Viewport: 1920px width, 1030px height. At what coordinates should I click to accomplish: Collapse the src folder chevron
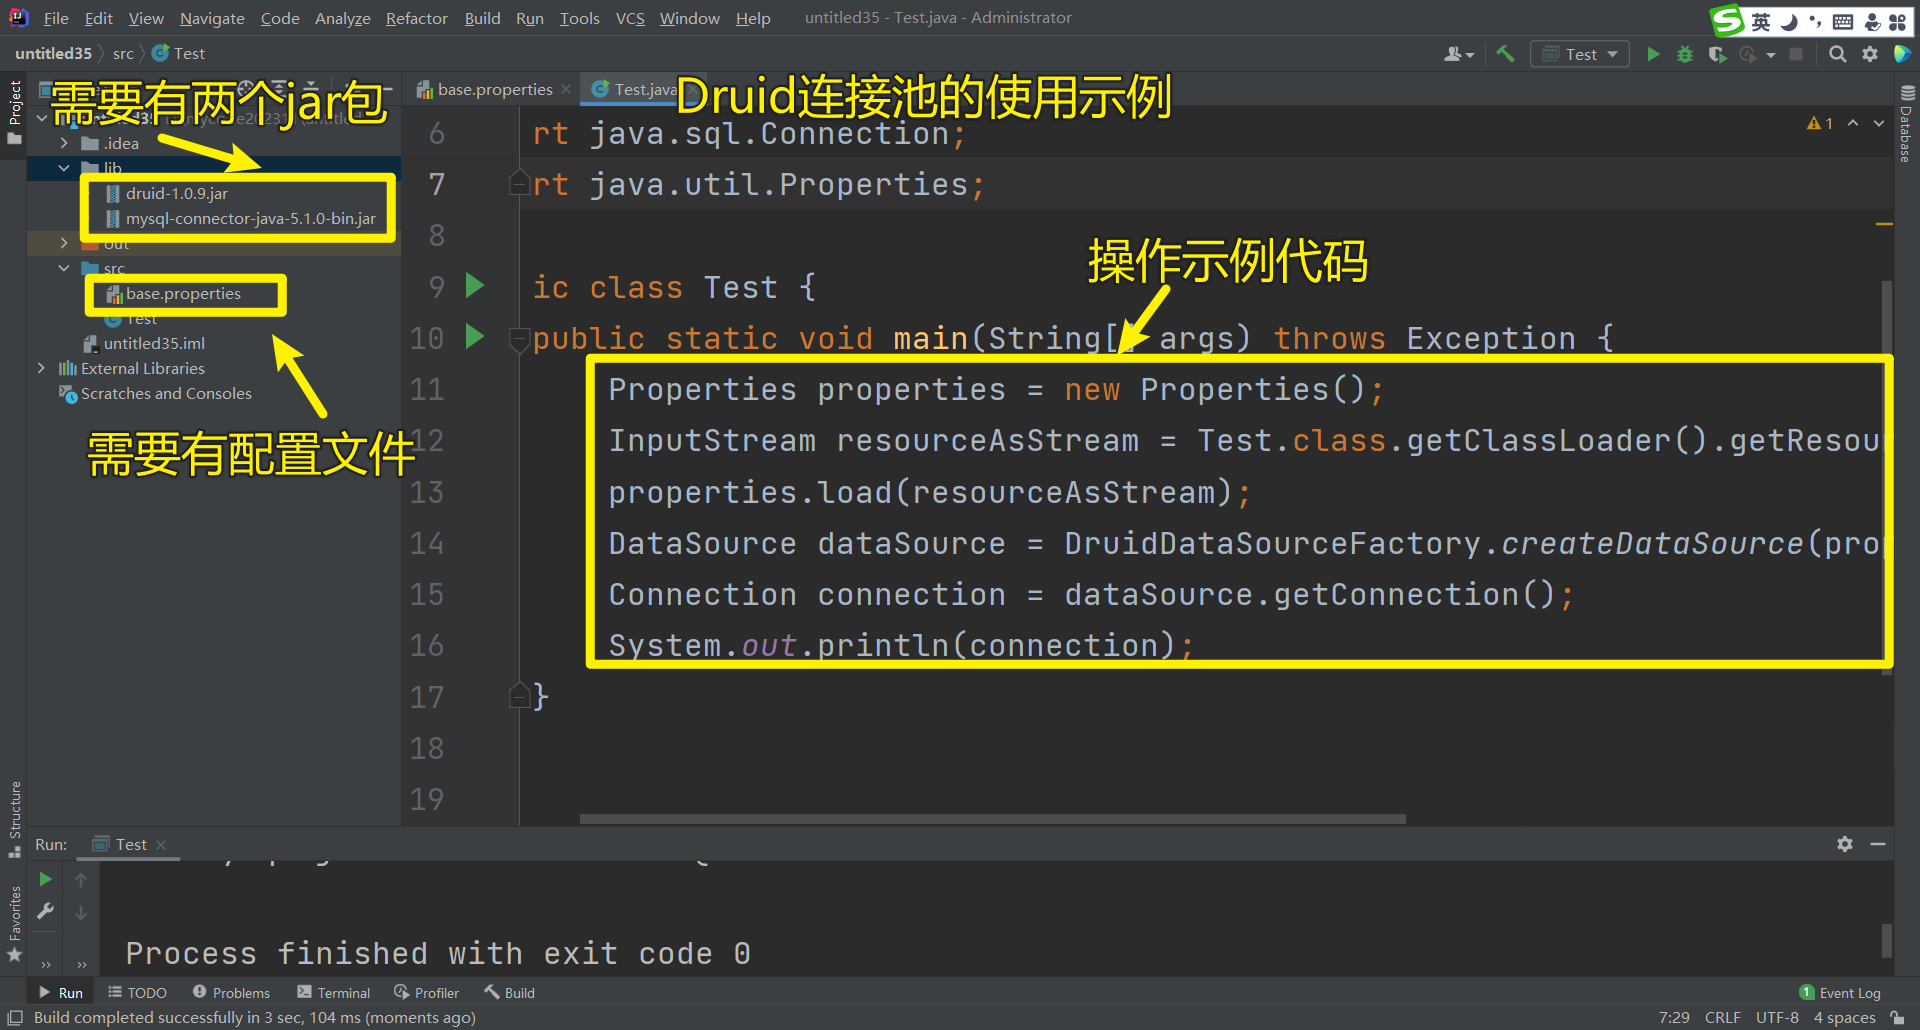[x=64, y=268]
